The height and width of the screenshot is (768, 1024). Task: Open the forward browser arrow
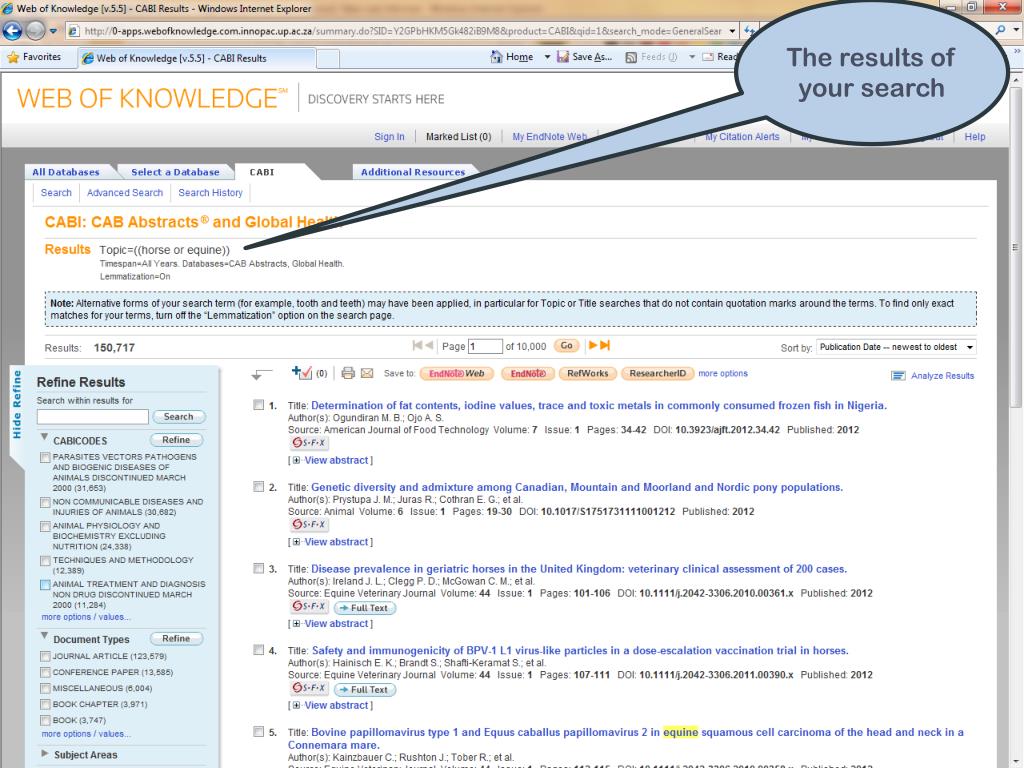[x=35, y=31]
